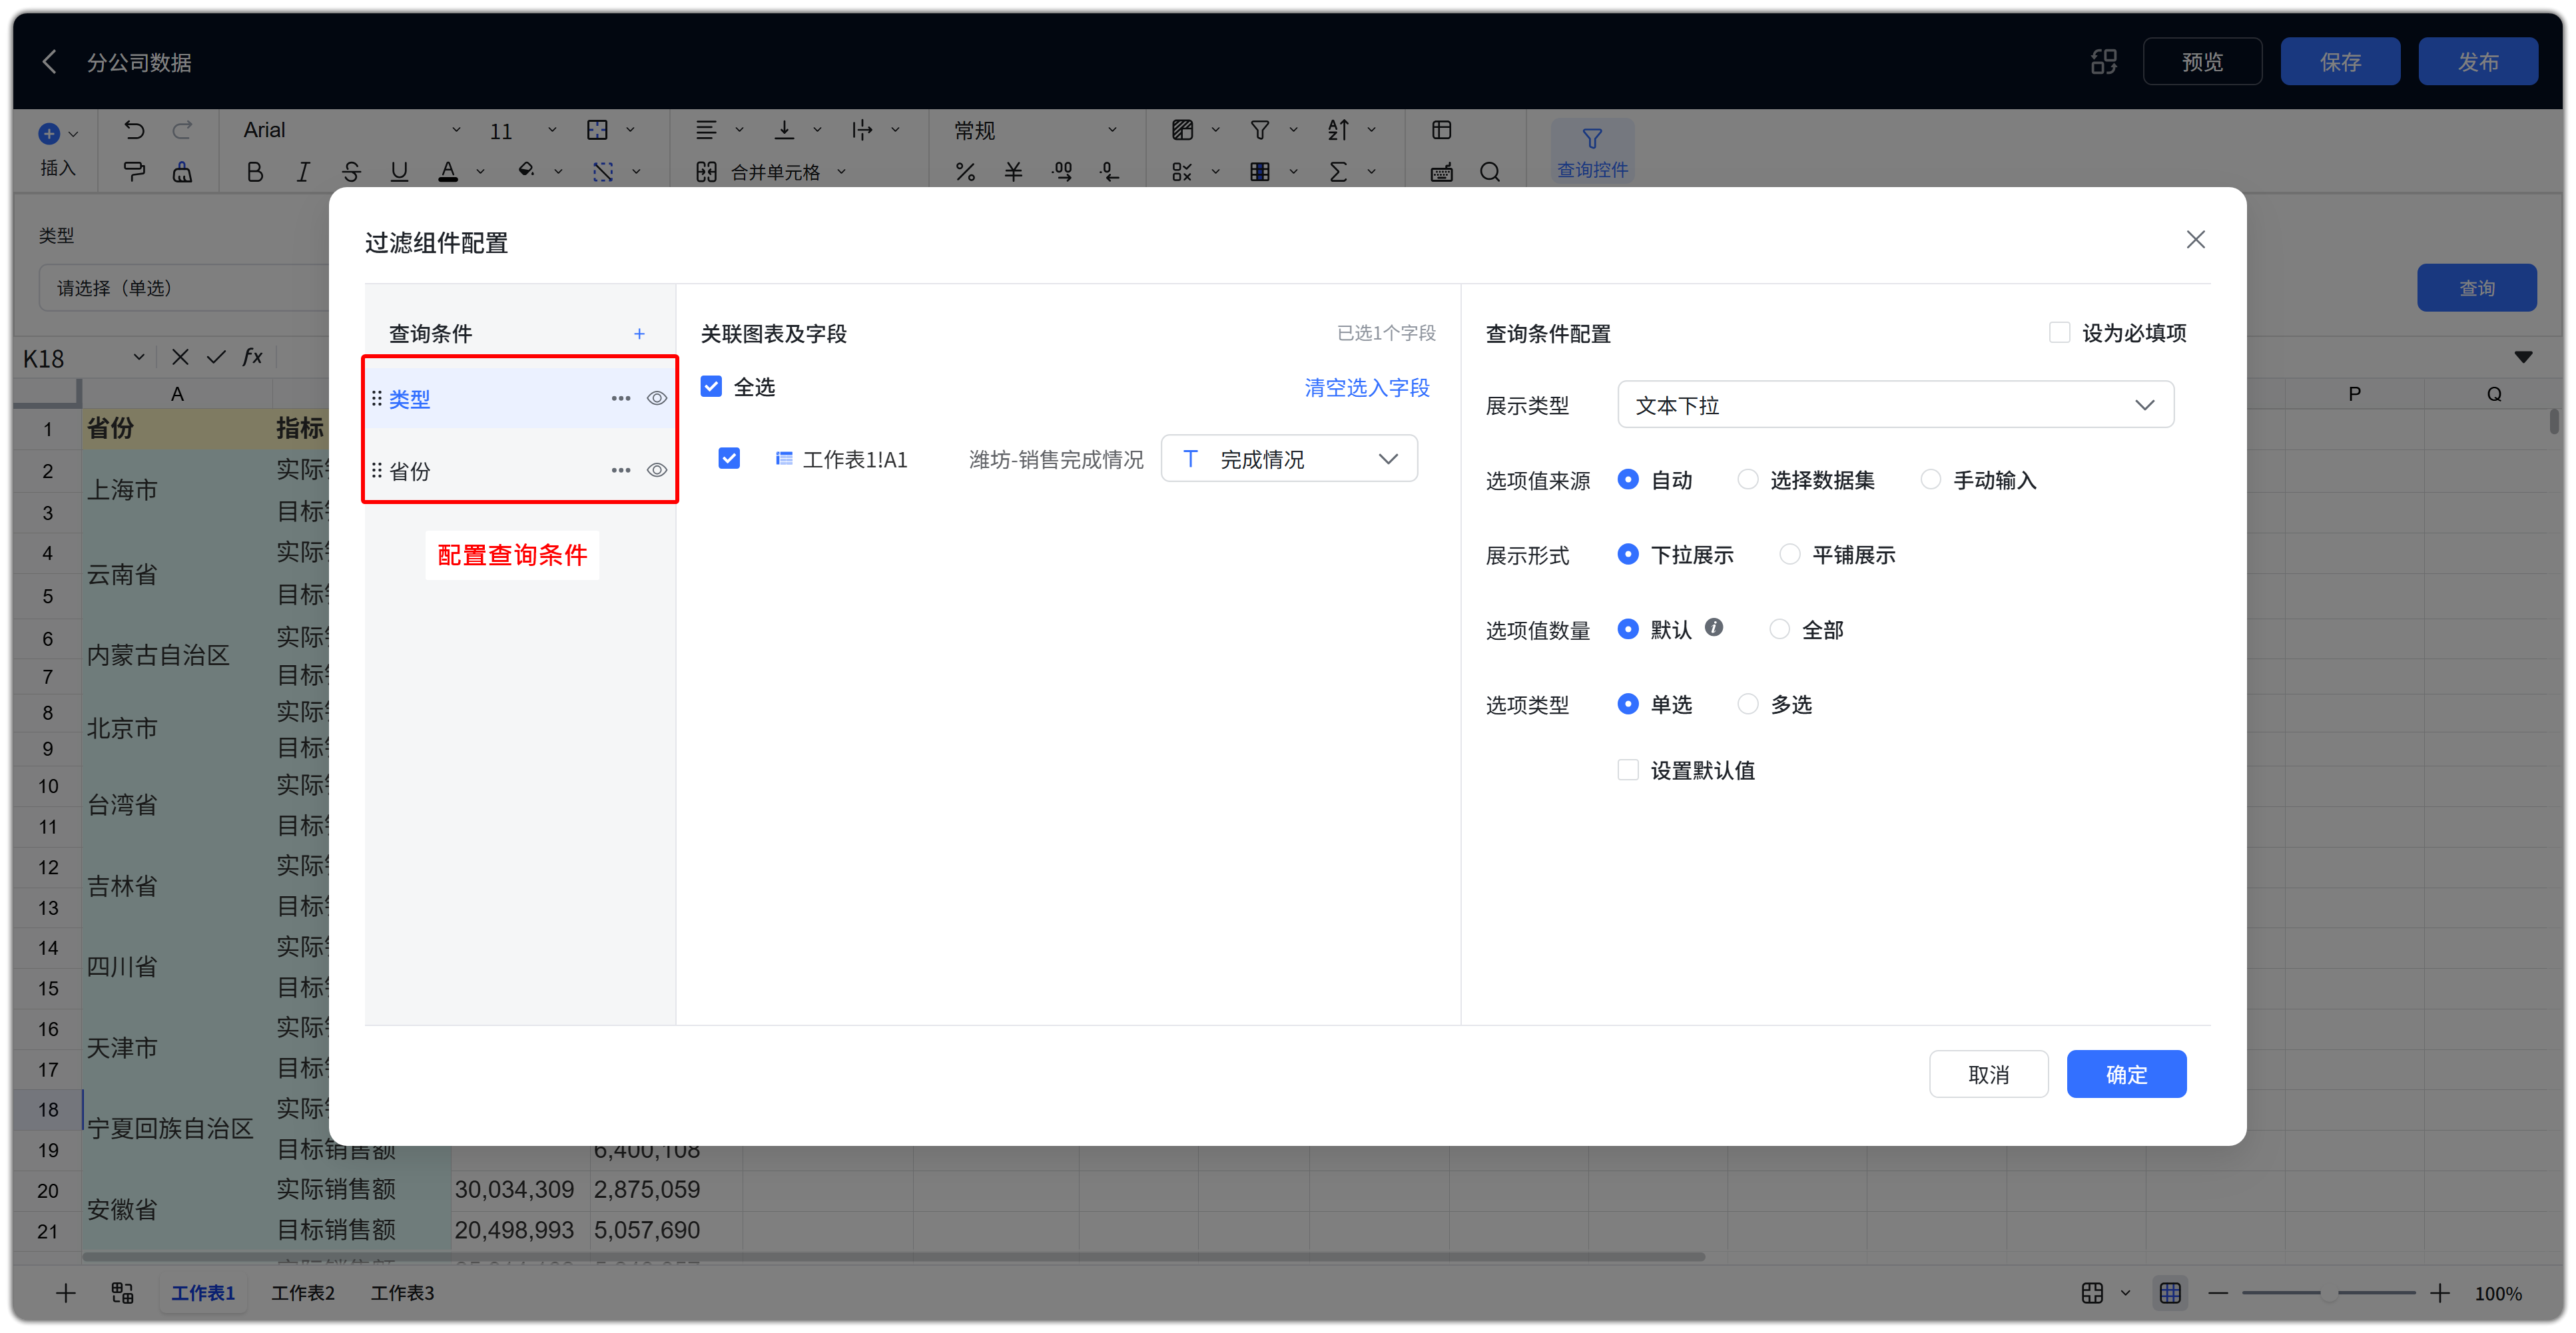
Task: Select 平铺展示 radio option
Action: click(1790, 554)
